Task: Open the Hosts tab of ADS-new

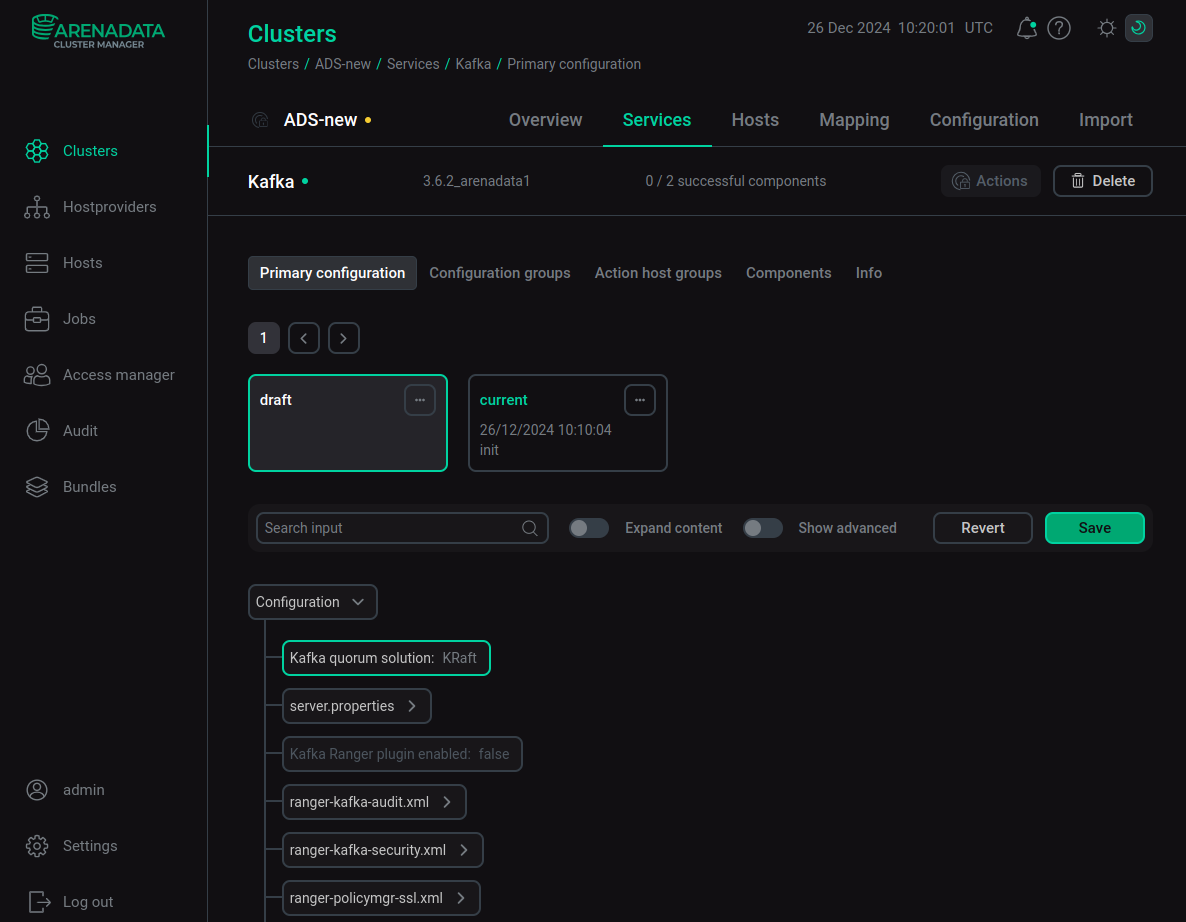Action: pos(754,120)
